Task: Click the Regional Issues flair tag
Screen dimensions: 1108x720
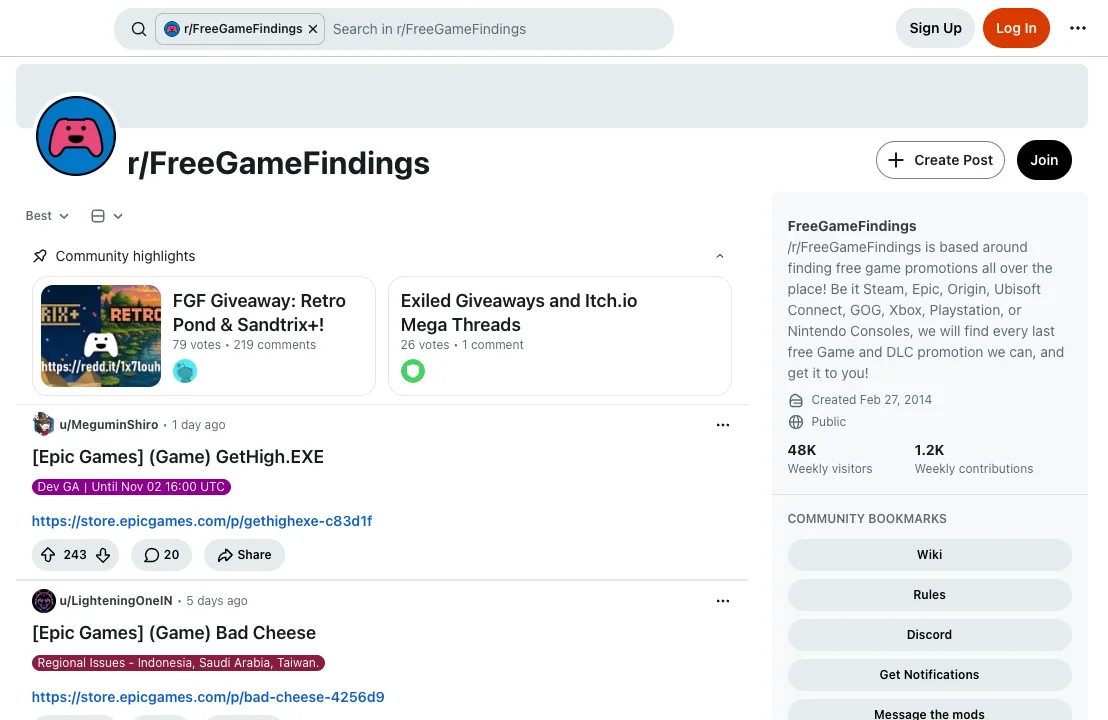Action: tap(178, 663)
